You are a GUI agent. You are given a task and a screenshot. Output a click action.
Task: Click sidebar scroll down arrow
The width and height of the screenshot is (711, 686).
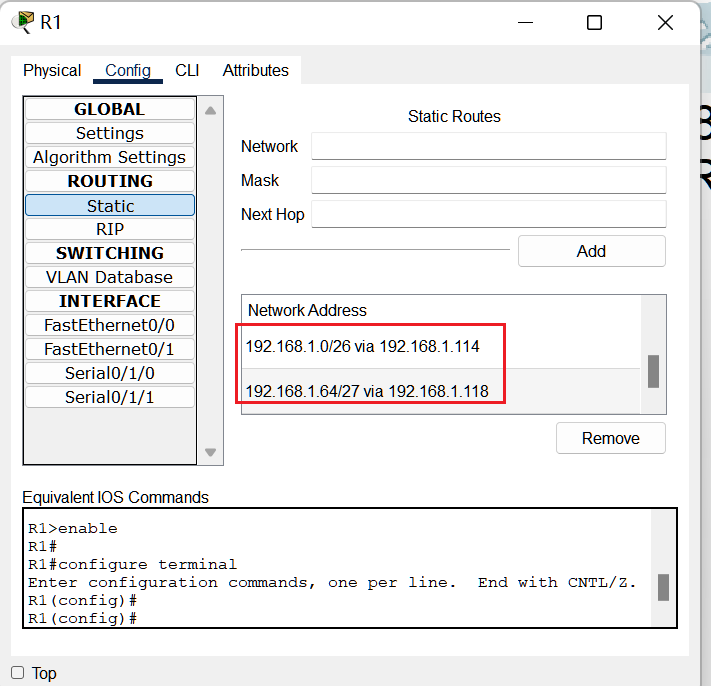(x=210, y=452)
